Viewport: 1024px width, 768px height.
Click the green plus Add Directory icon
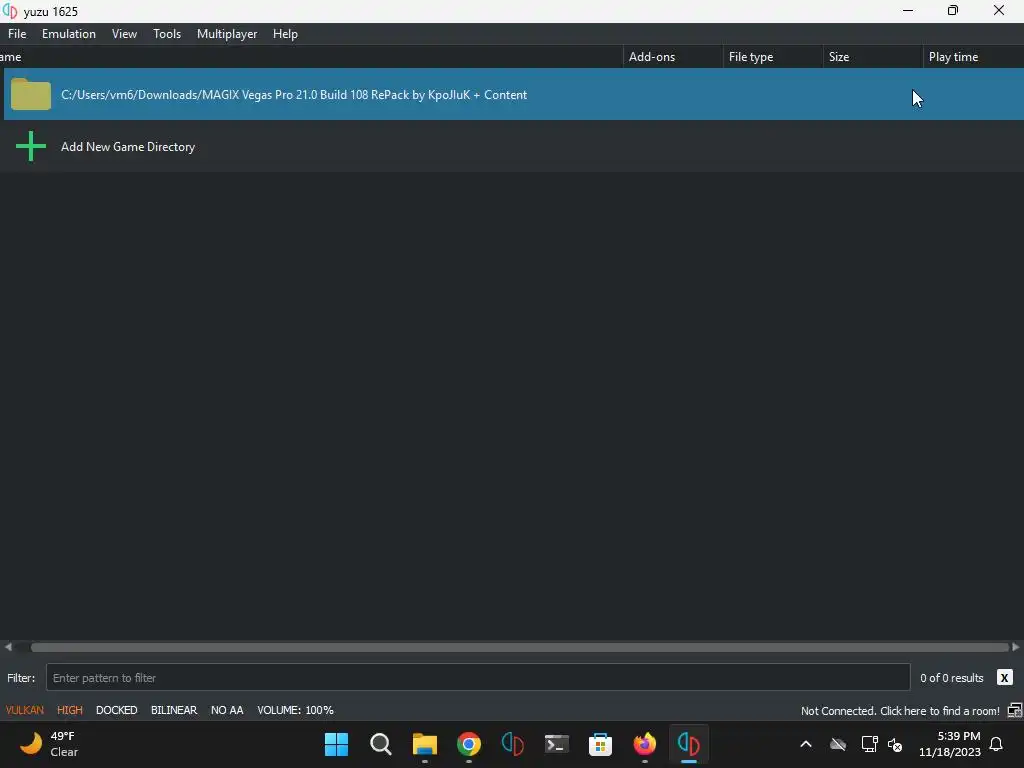[31, 146]
